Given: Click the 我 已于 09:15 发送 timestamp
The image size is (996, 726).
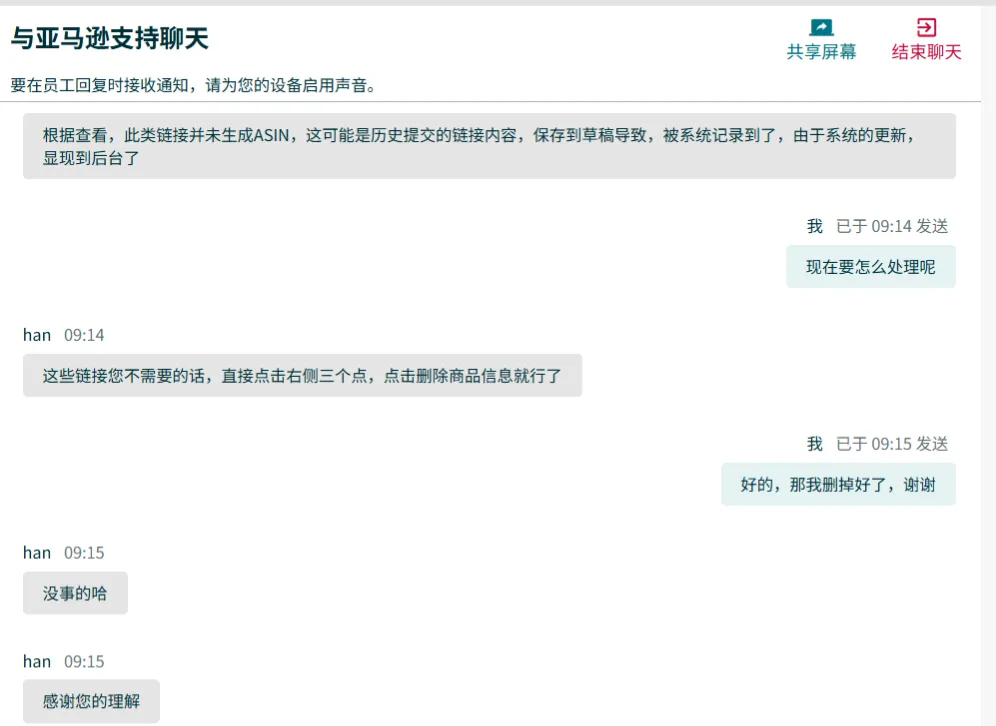Looking at the screenshot, I should pyautogui.click(x=877, y=443).
